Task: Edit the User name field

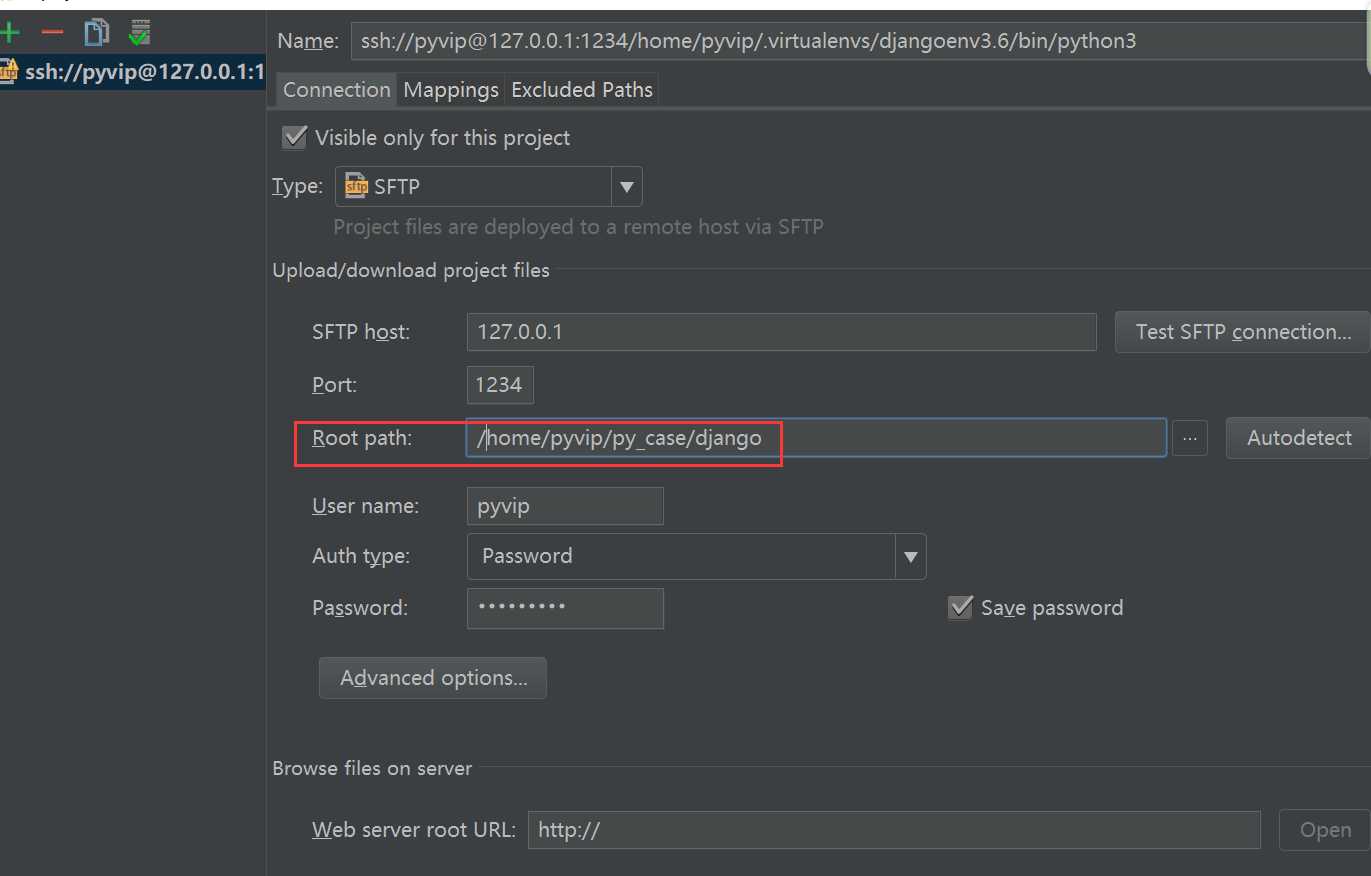Action: (x=565, y=506)
